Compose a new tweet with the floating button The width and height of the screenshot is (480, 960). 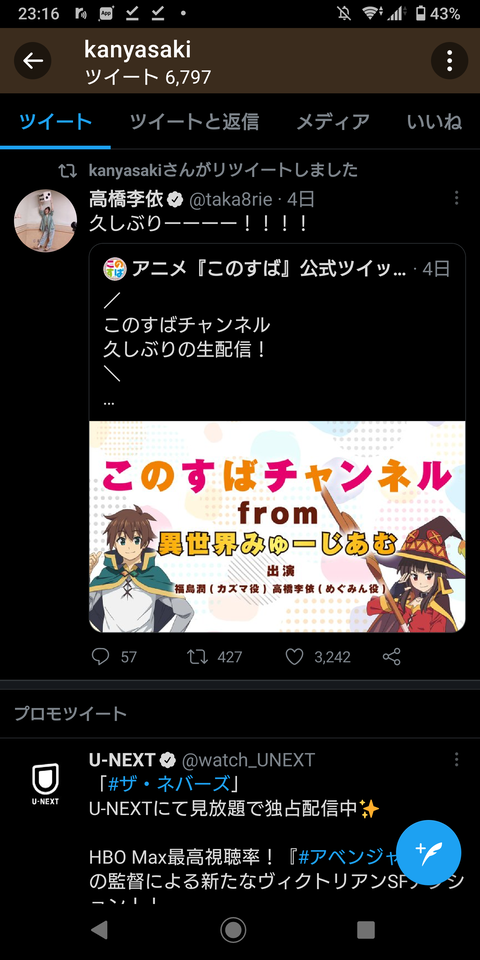coord(429,852)
